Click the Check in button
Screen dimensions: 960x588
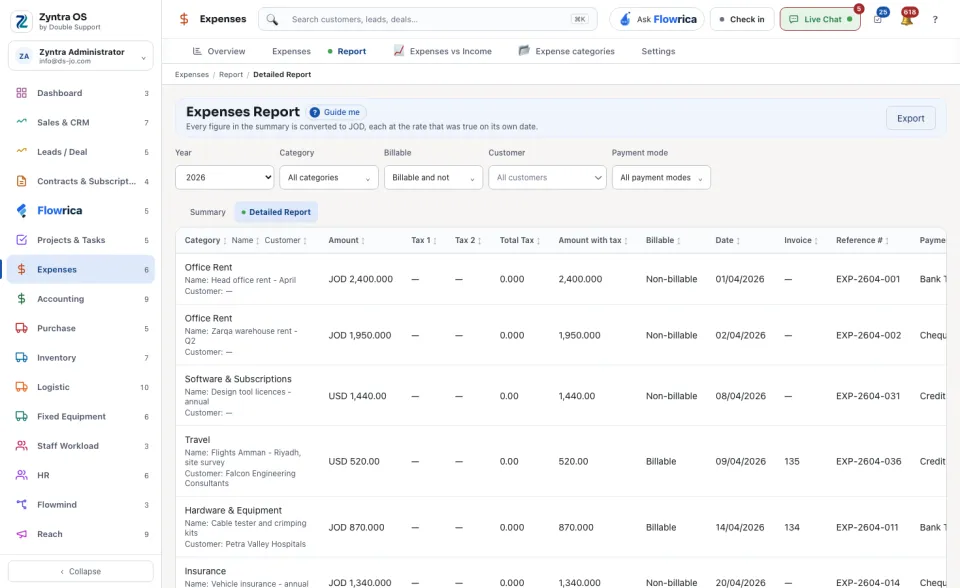tap(742, 20)
